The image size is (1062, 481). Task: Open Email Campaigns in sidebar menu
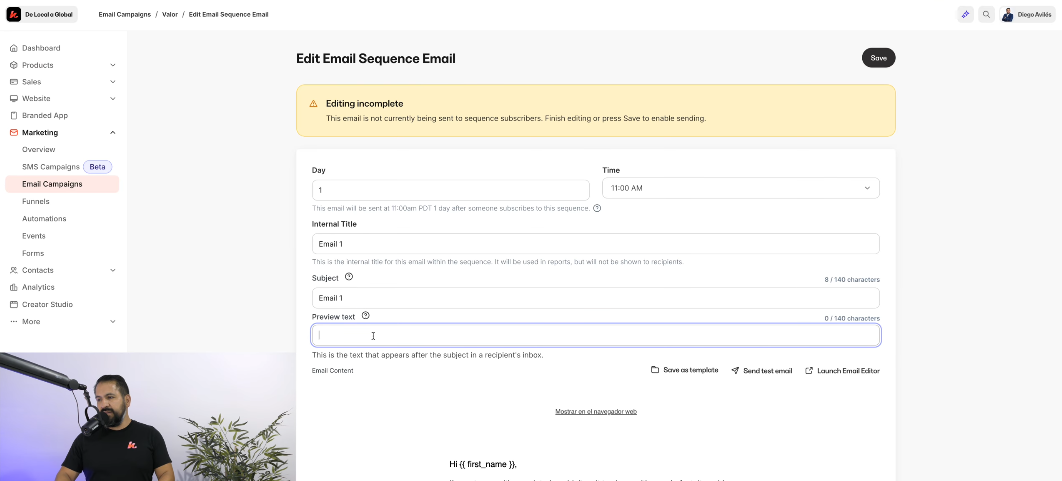click(x=52, y=184)
